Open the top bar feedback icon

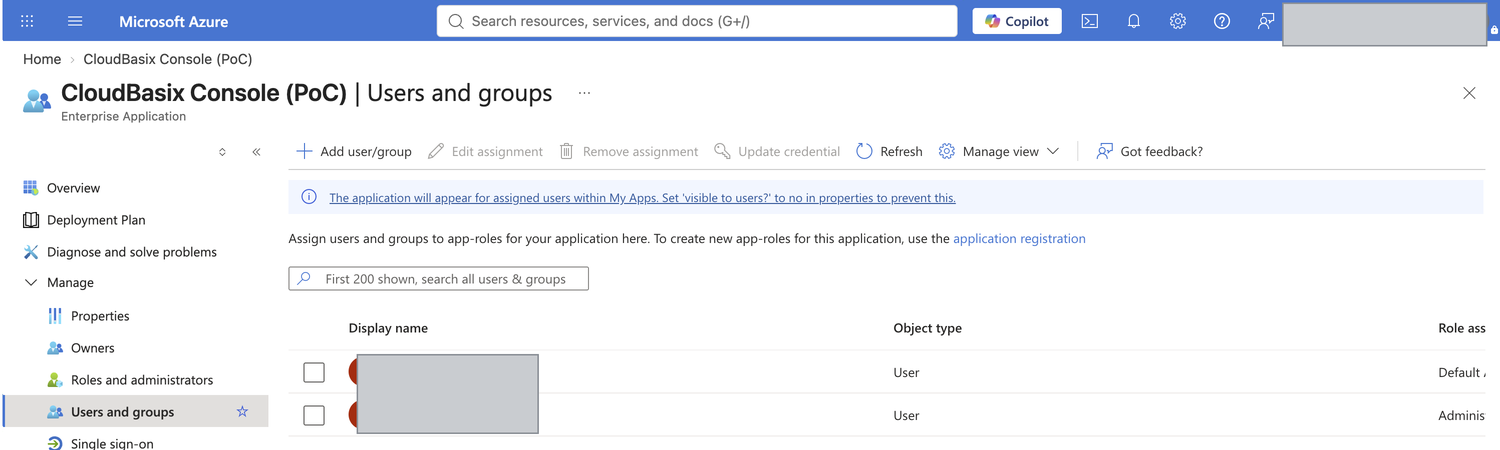point(1266,21)
